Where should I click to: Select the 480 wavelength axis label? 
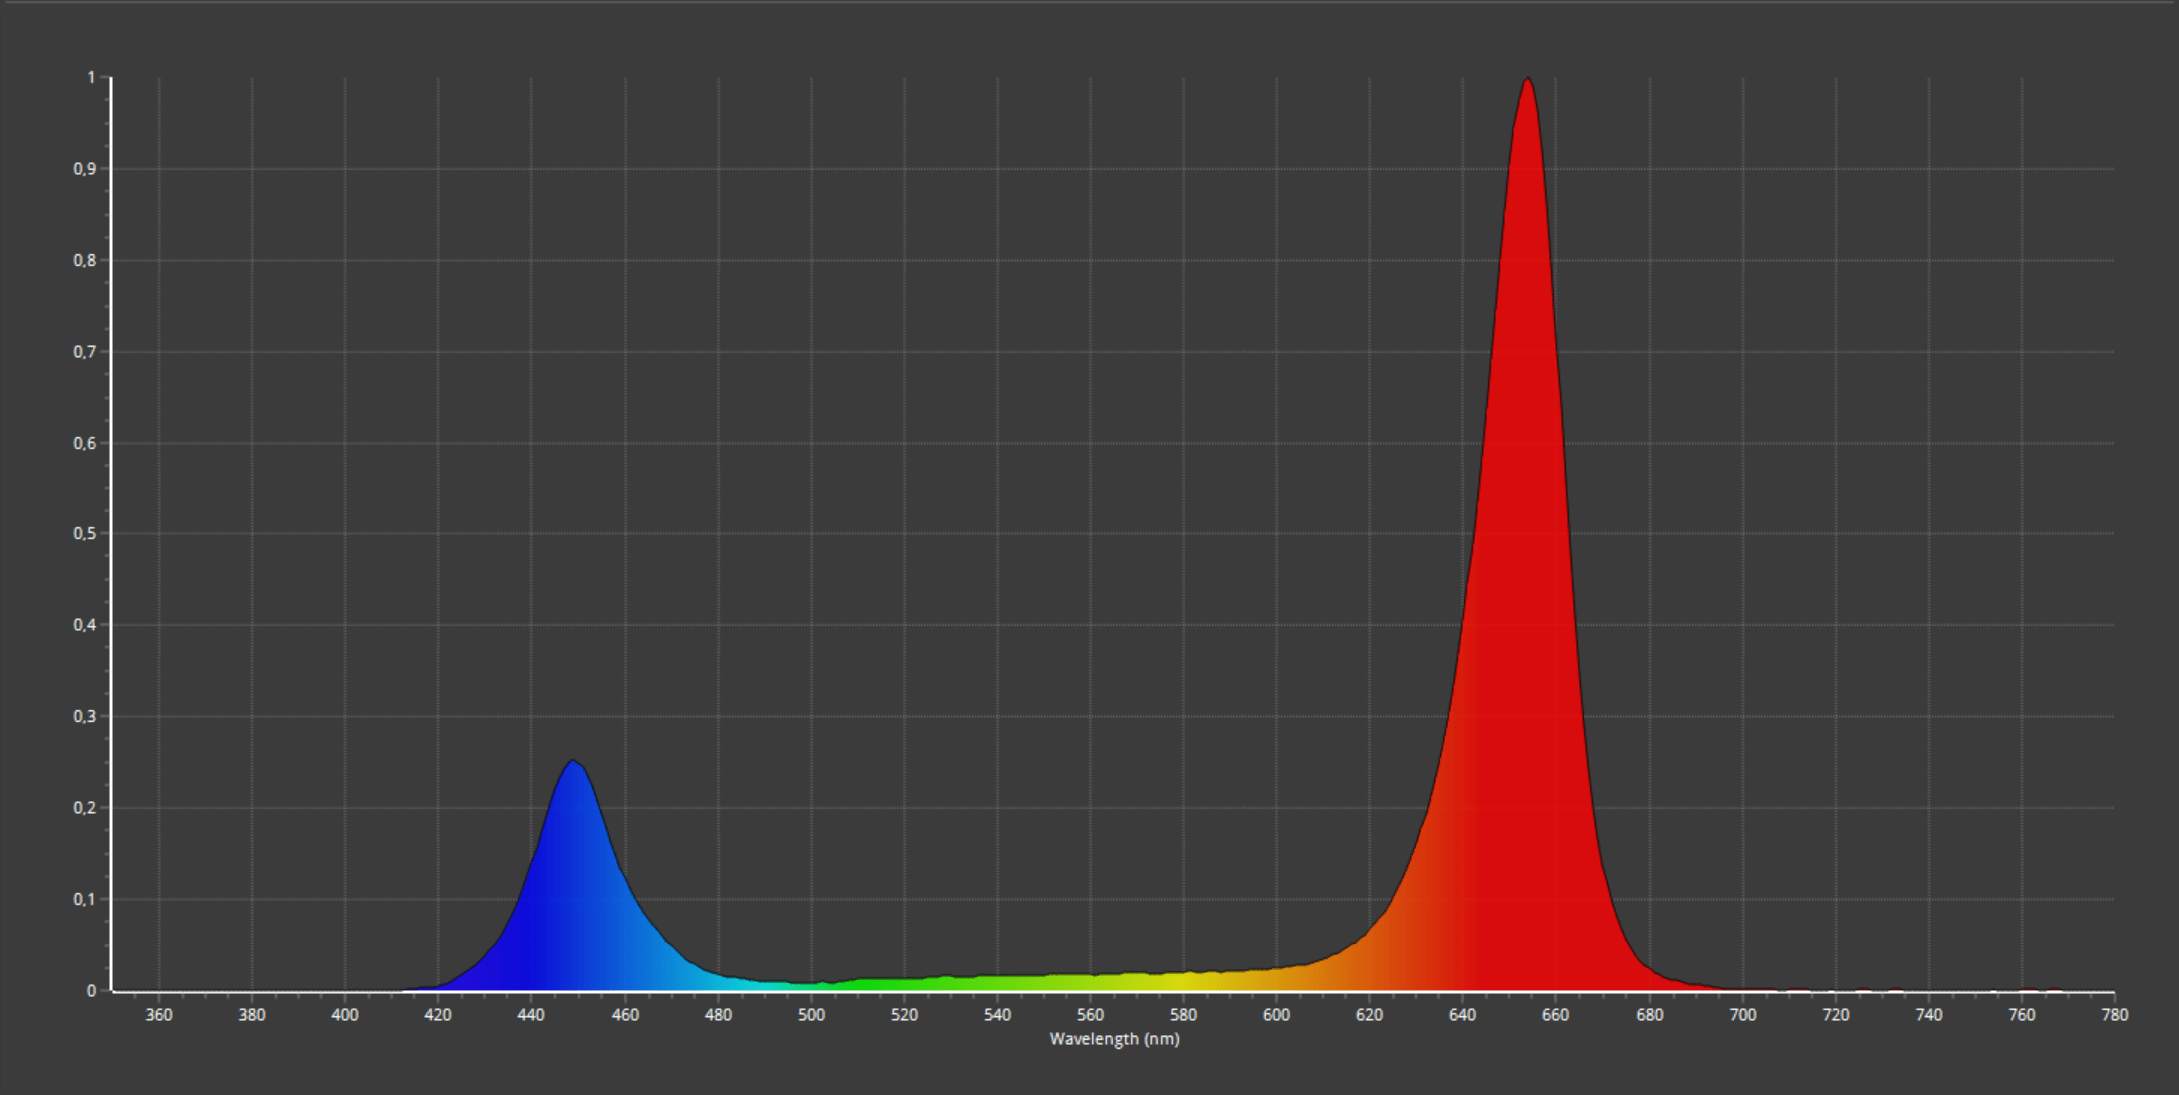click(x=718, y=1015)
